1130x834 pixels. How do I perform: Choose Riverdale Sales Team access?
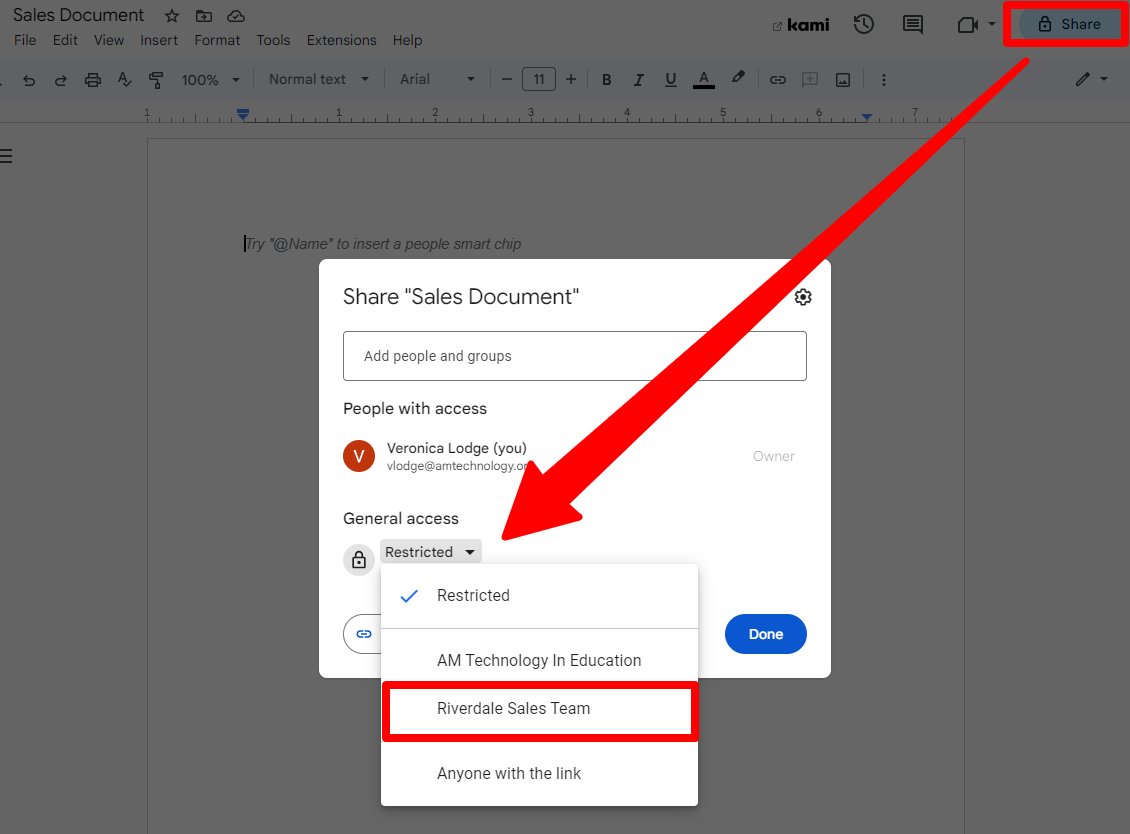coord(539,709)
